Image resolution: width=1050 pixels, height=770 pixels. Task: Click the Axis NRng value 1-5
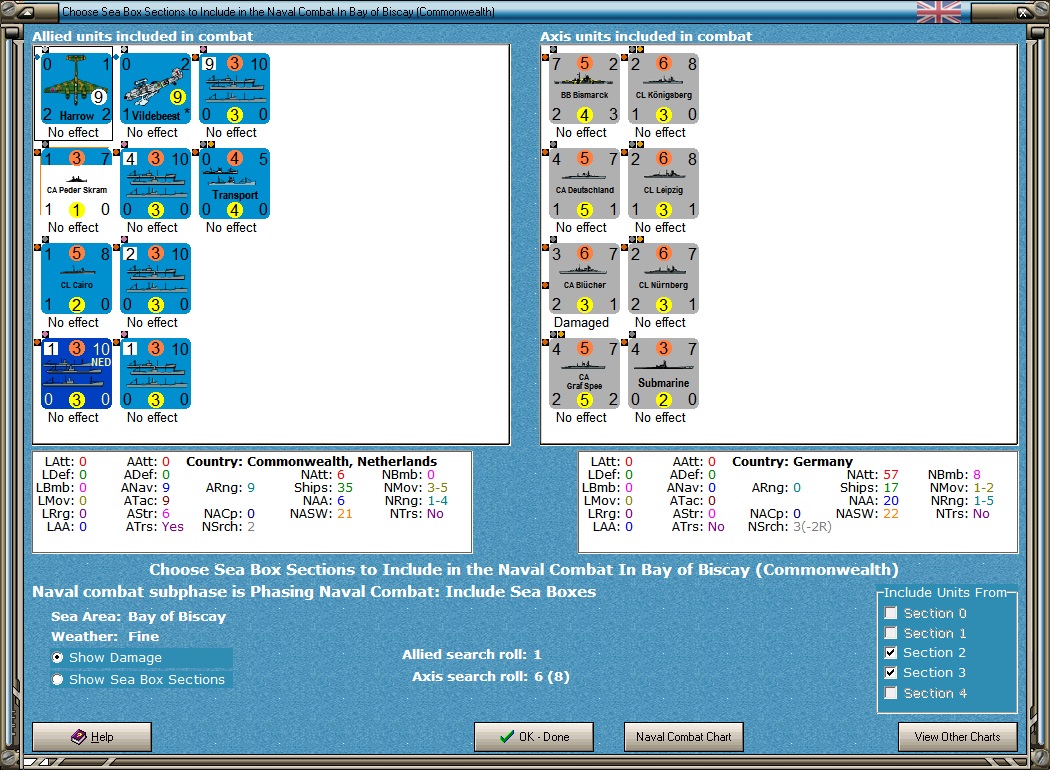click(984, 500)
